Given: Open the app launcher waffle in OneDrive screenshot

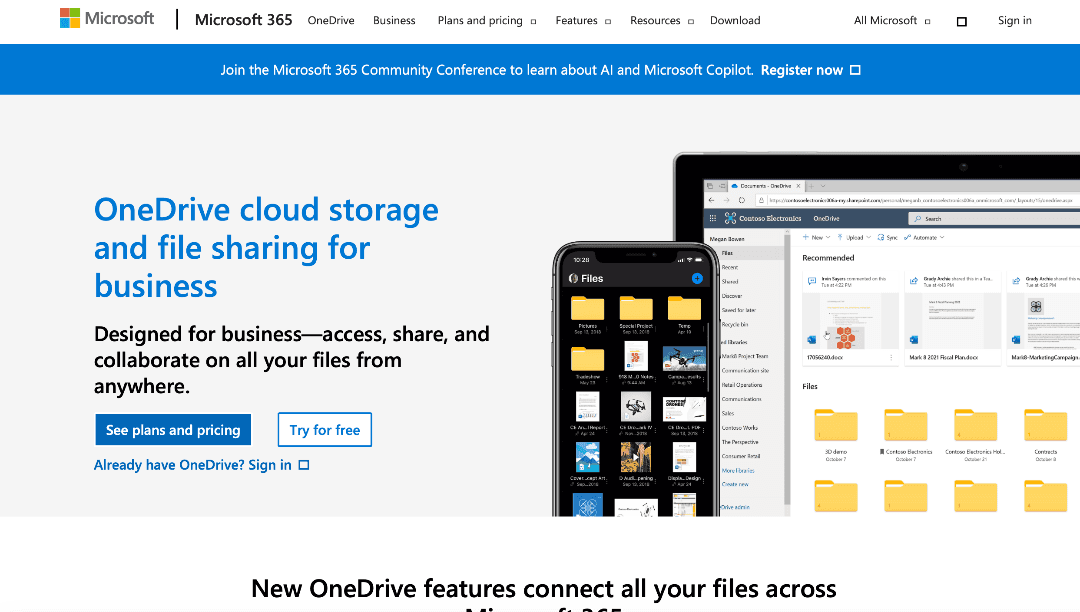Looking at the screenshot, I should [713, 217].
